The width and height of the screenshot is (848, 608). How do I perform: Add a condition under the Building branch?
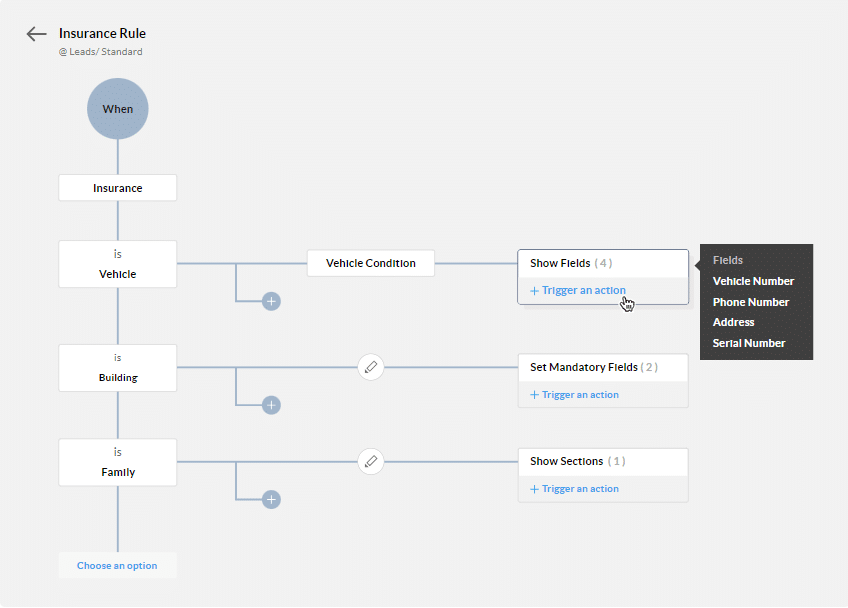(270, 404)
